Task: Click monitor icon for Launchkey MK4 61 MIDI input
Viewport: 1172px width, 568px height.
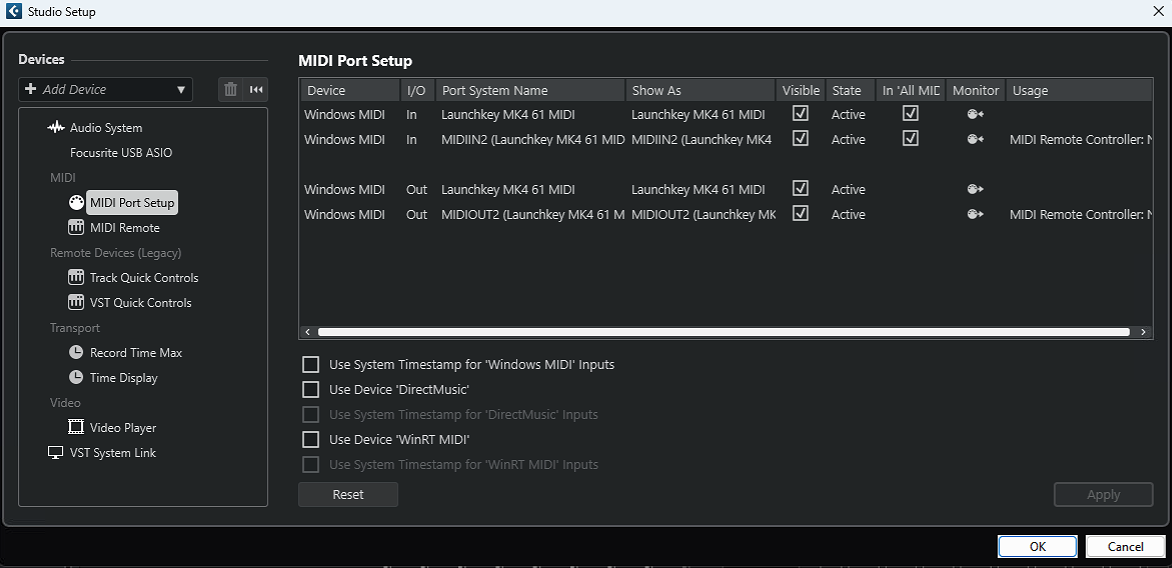Action: (x=975, y=114)
